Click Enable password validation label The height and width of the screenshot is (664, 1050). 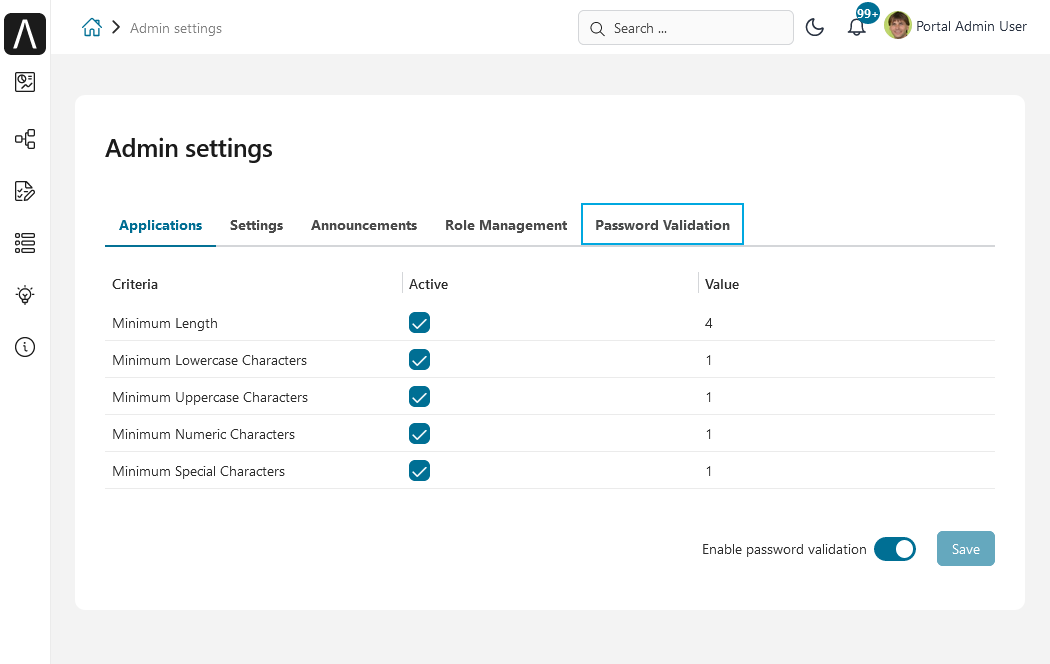point(784,549)
